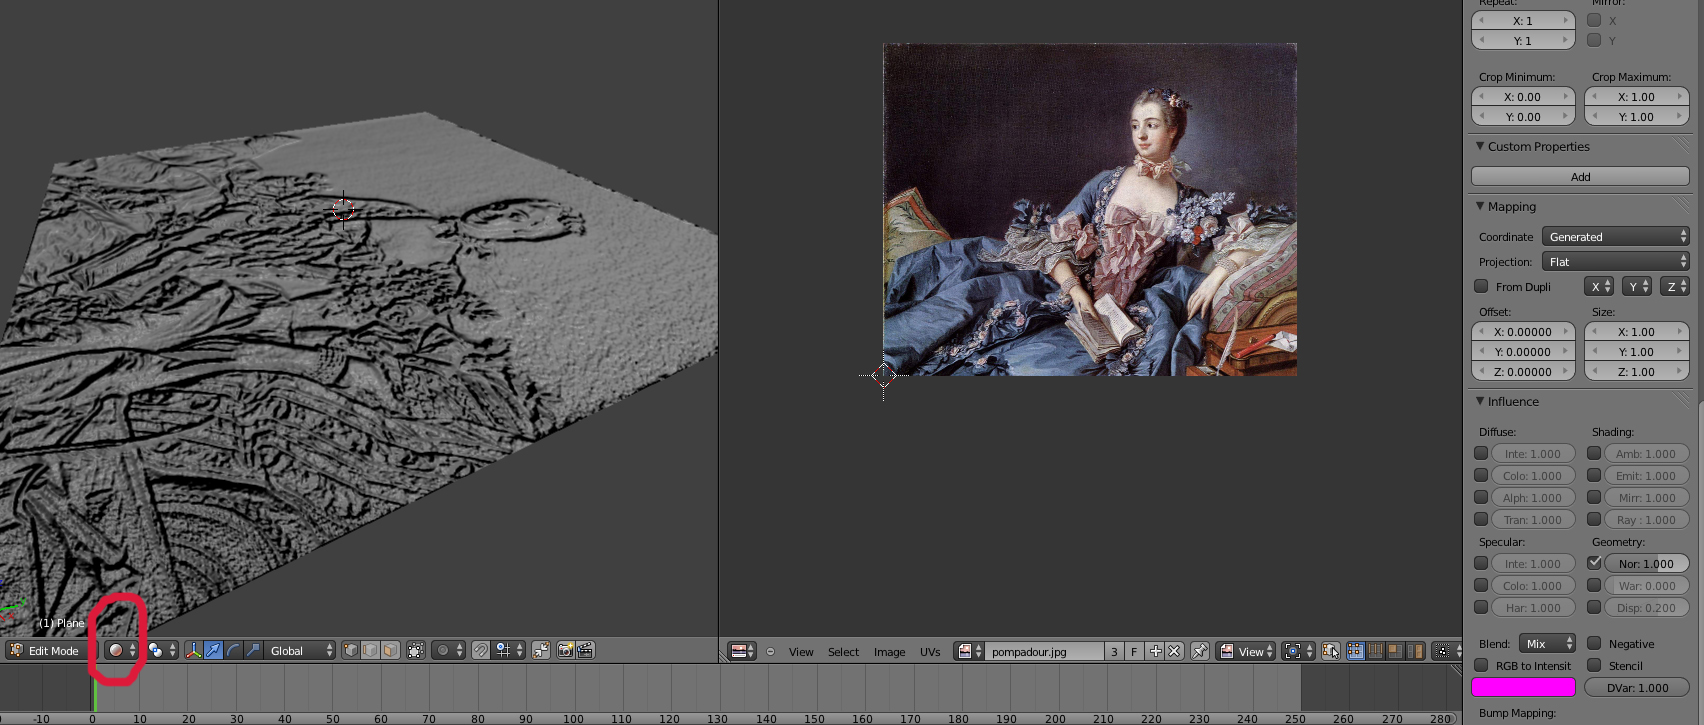
Task: Click the Crop Maximum X field
Action: coord(1637,97)
